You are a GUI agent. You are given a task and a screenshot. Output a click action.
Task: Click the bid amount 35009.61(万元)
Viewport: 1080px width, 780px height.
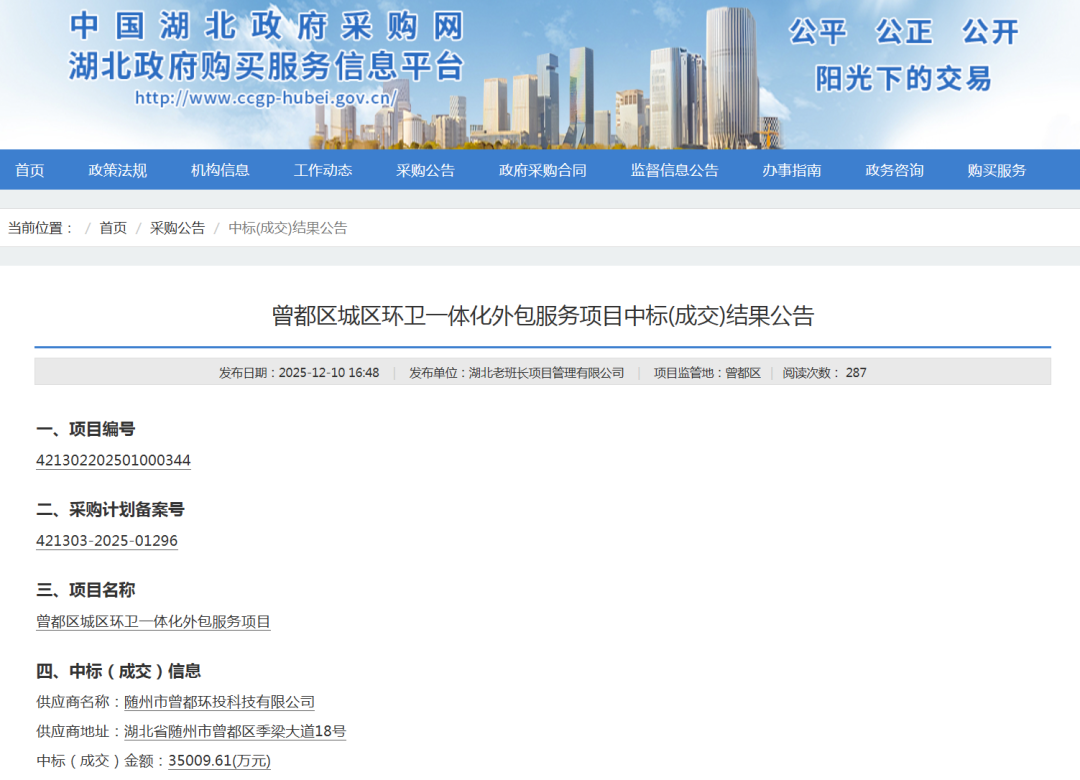[220, 761]
